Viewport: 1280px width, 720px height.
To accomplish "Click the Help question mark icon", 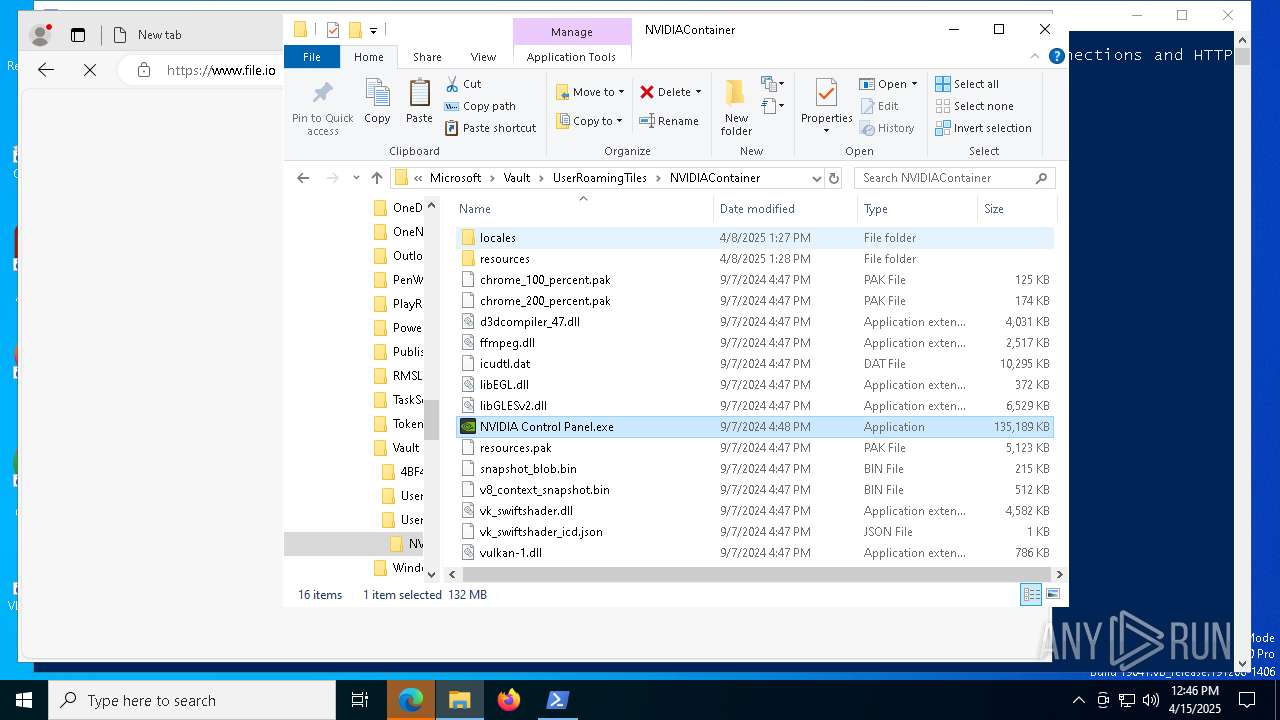I will [x=1056, y=57].
